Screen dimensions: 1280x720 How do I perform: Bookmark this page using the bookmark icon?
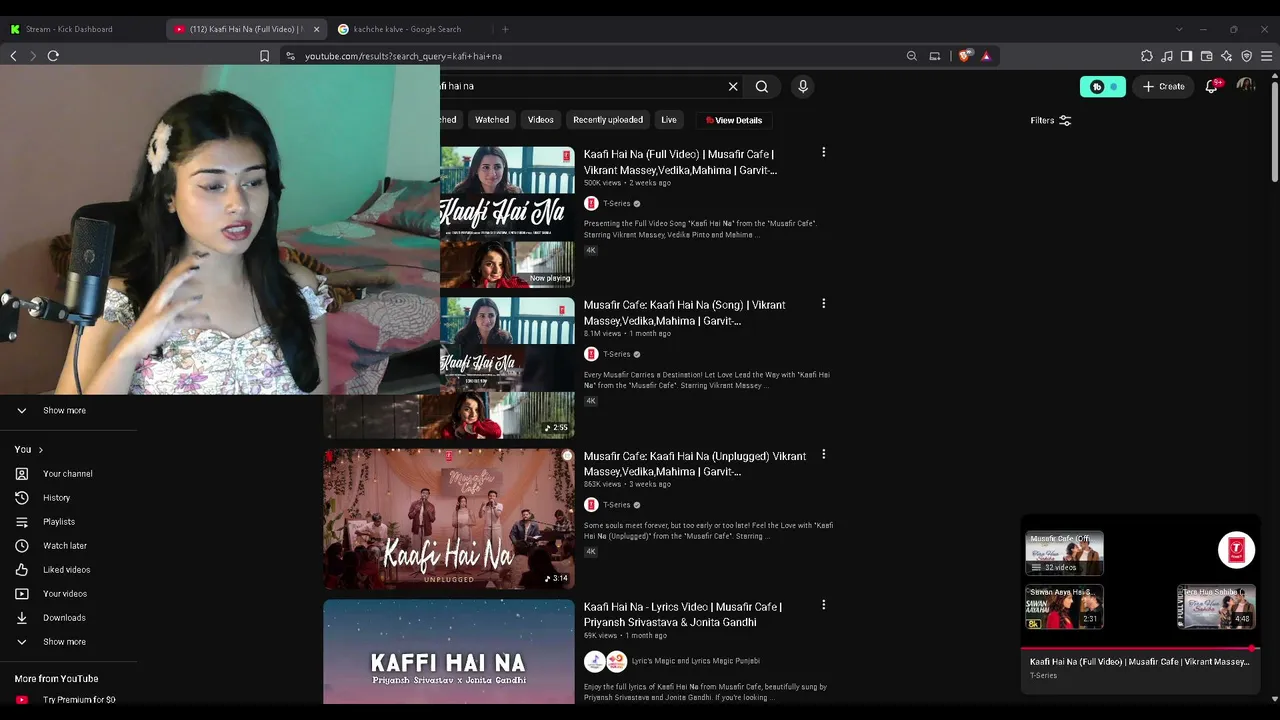[x=264, y=56]
